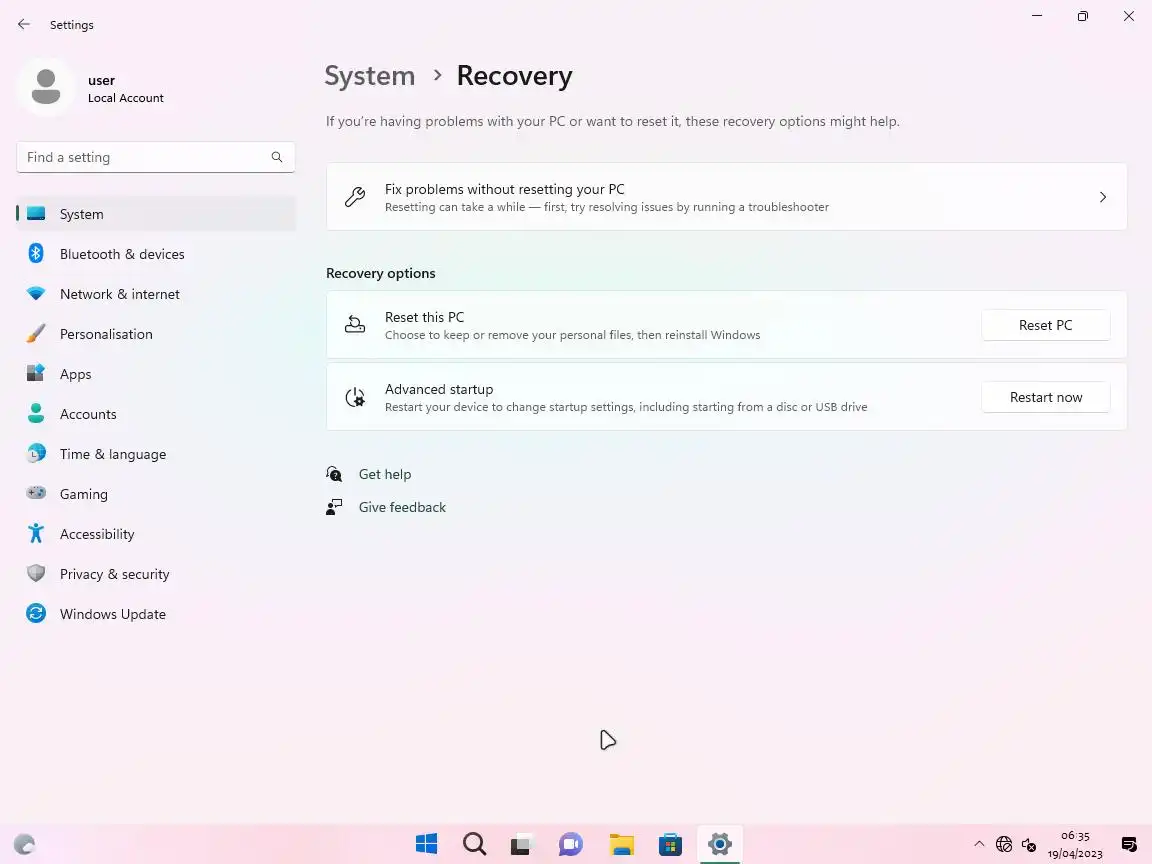1152x864 pixels.
Task: Click the weather widget icon on taskbar
Action: (24, 844)
